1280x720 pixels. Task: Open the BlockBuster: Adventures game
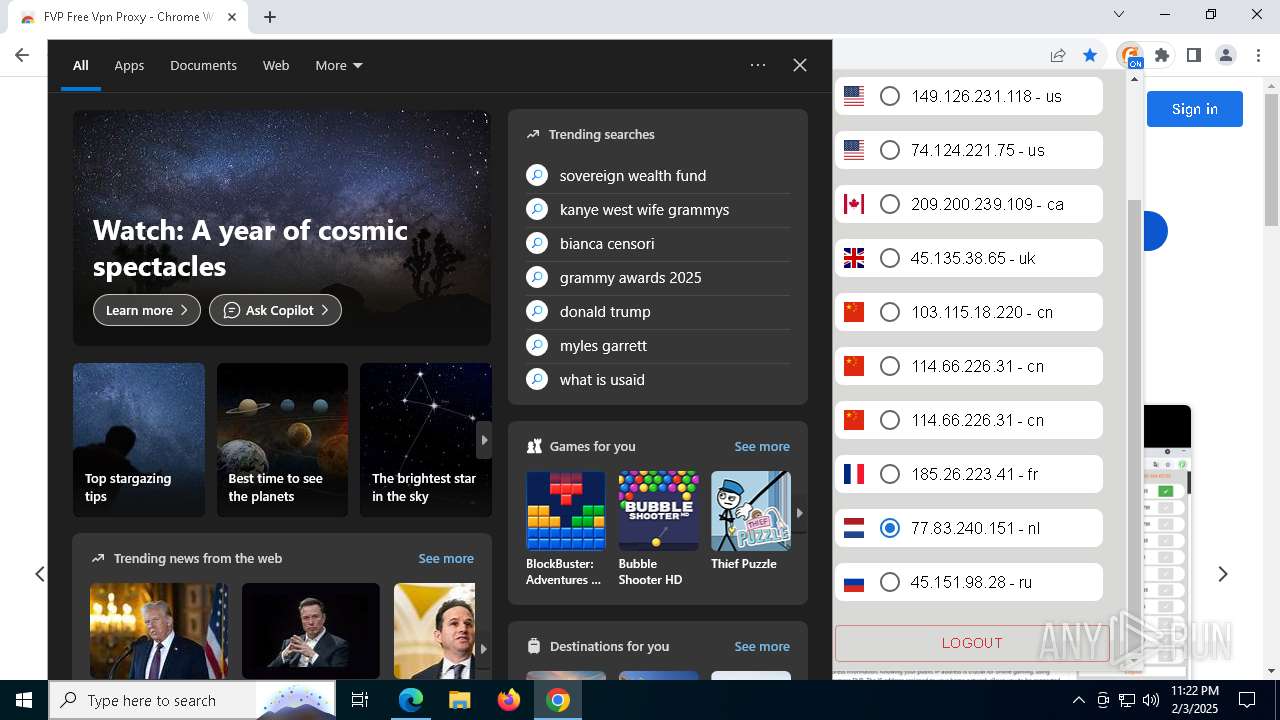(x=565, y=529)
